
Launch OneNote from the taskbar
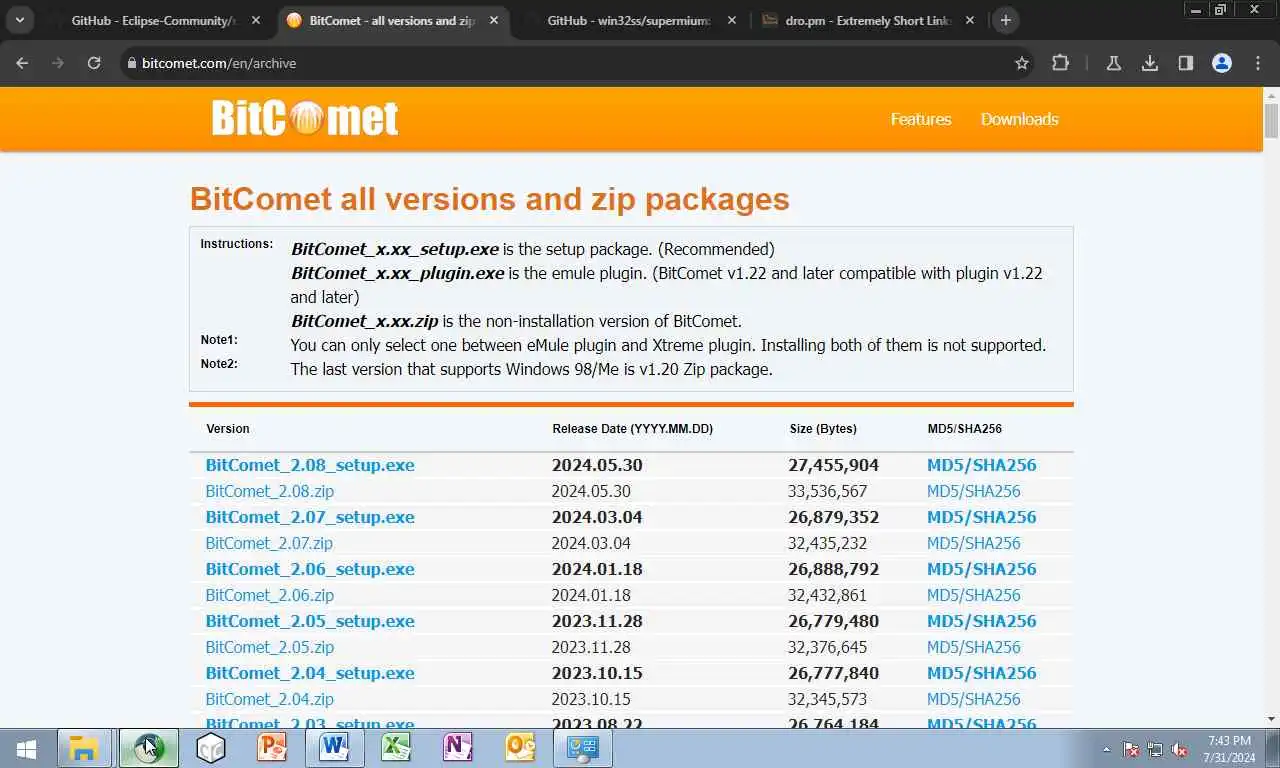tap(458, 748)
